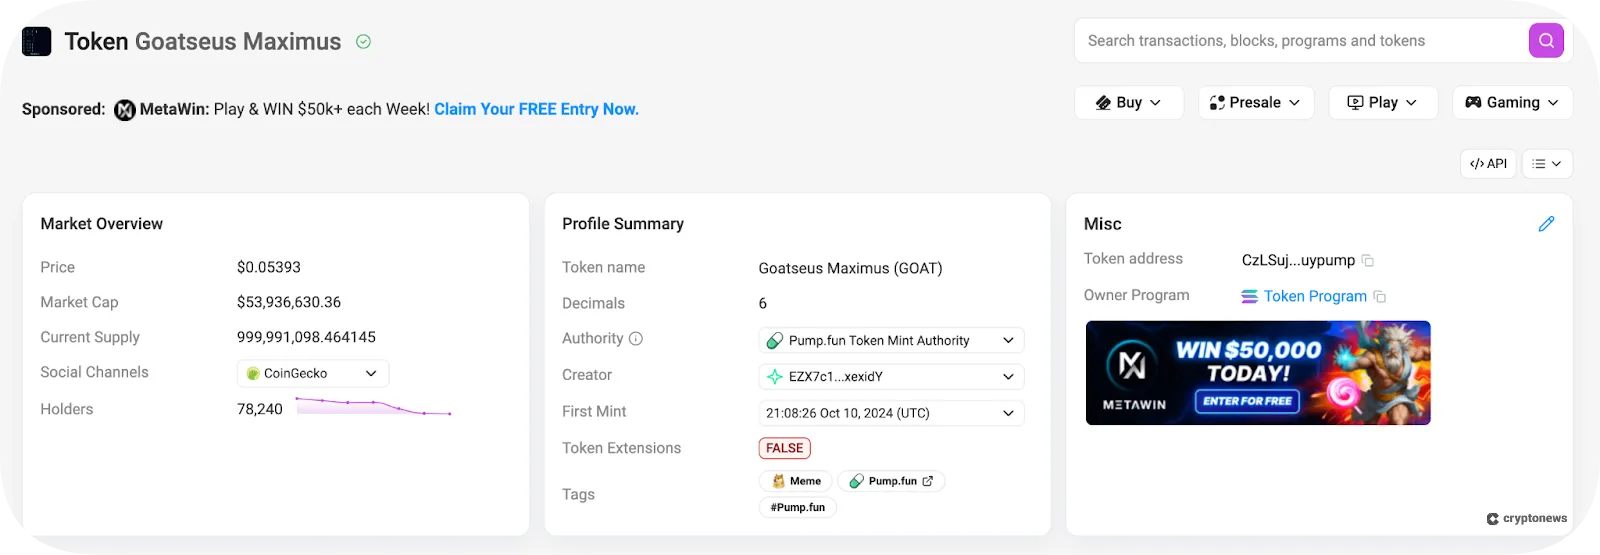Open the Token Program link
This screenshot has width=1600, height=555.
(x=1314, y=296)
